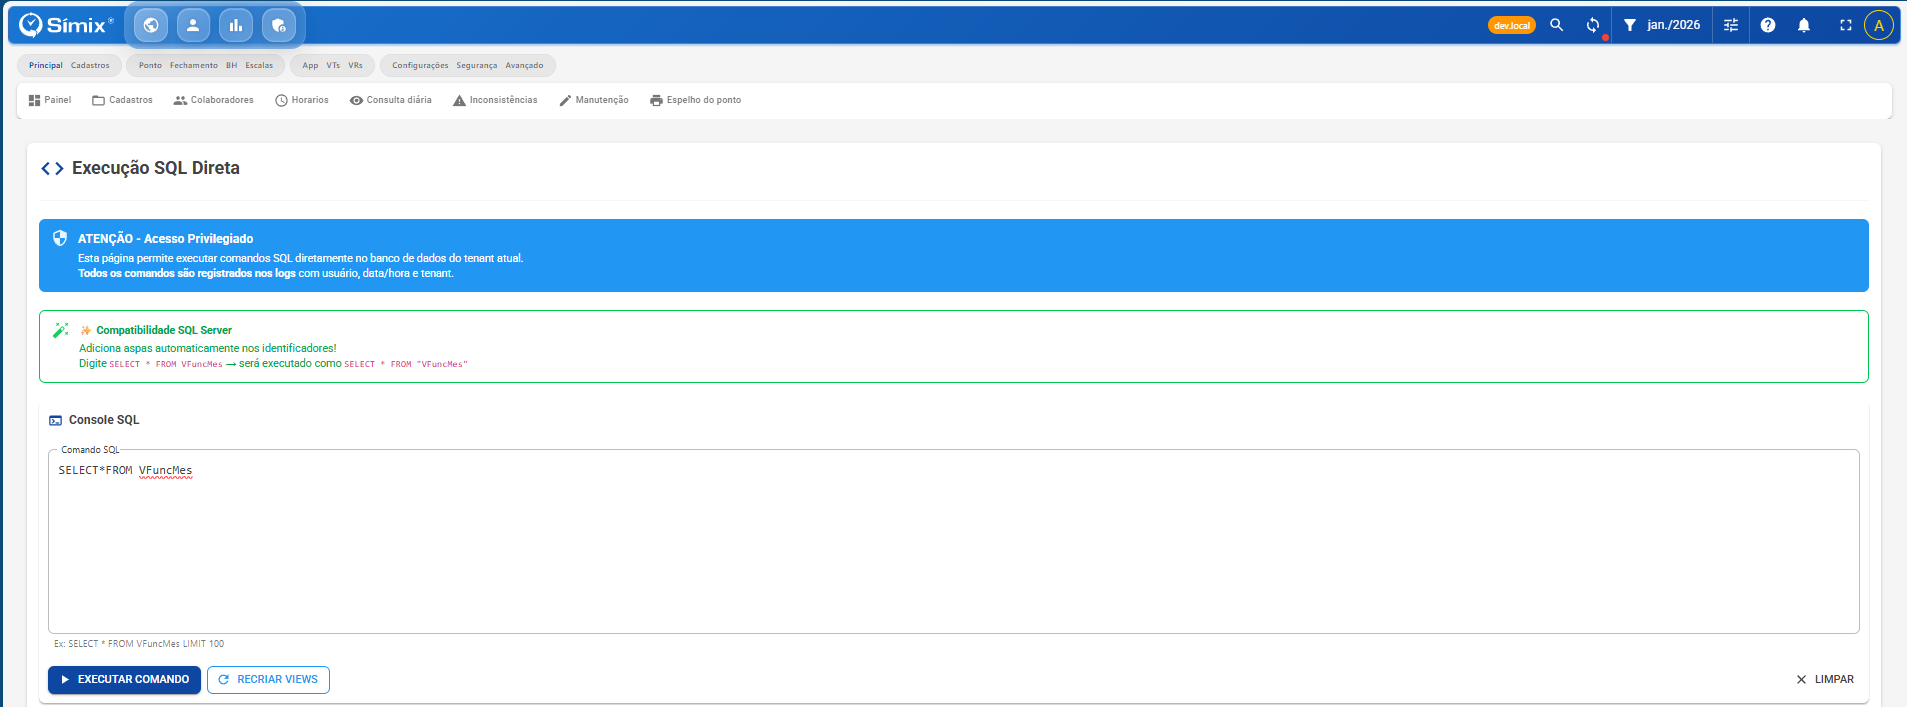Open Espelho do ponto toolbar item
The image size is (1907, 707).
click(x=696, y=100)
